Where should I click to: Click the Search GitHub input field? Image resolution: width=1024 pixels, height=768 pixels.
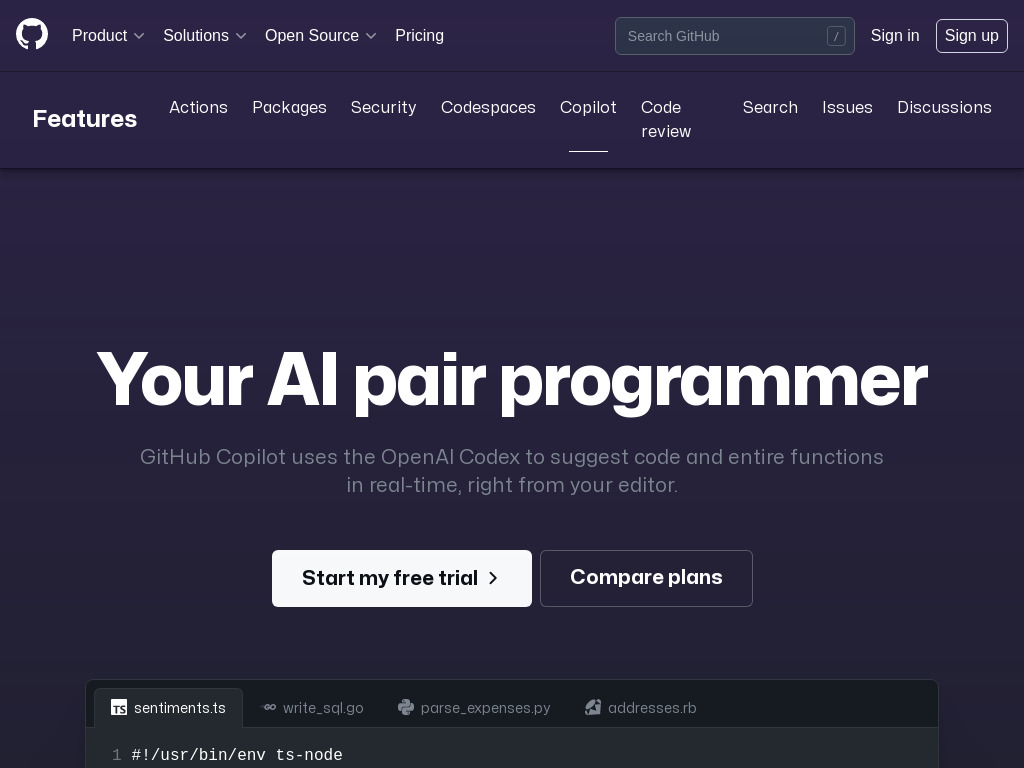pyautogui.click(x=720, y=36)
